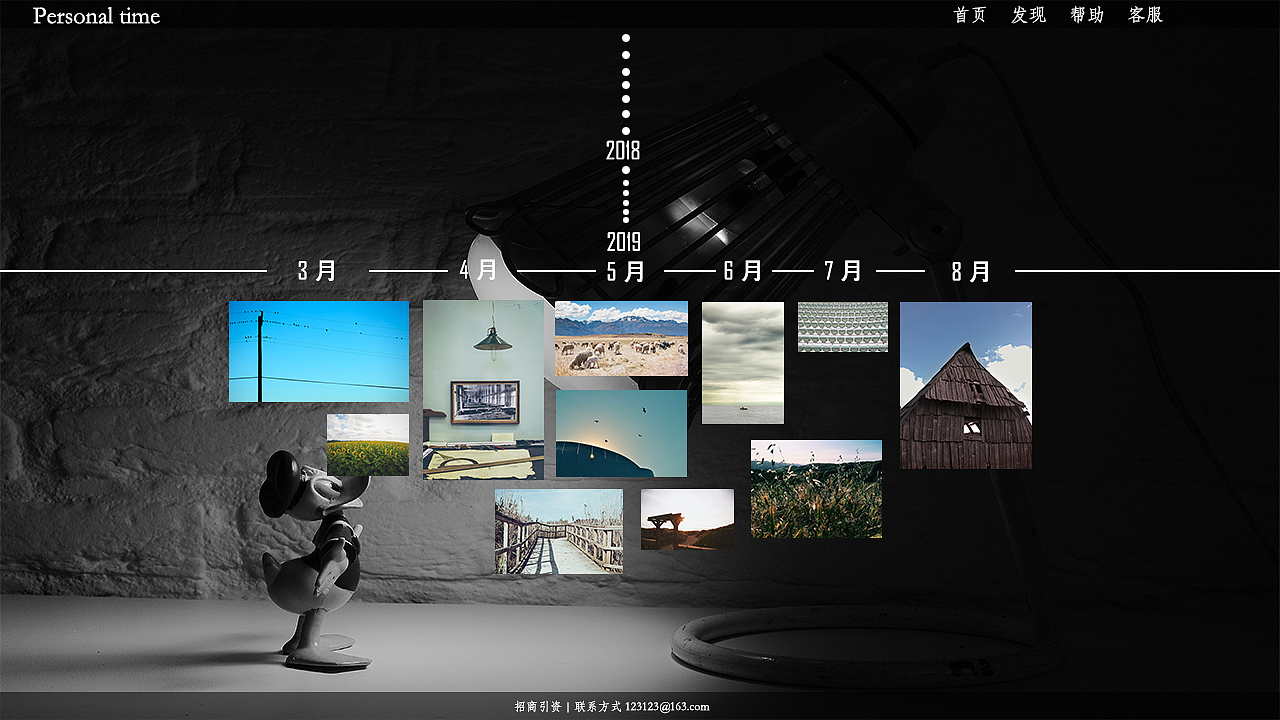Click the Personal time logo
The height and width of the screenshot is (720, 1280).
tap(96, 16)
